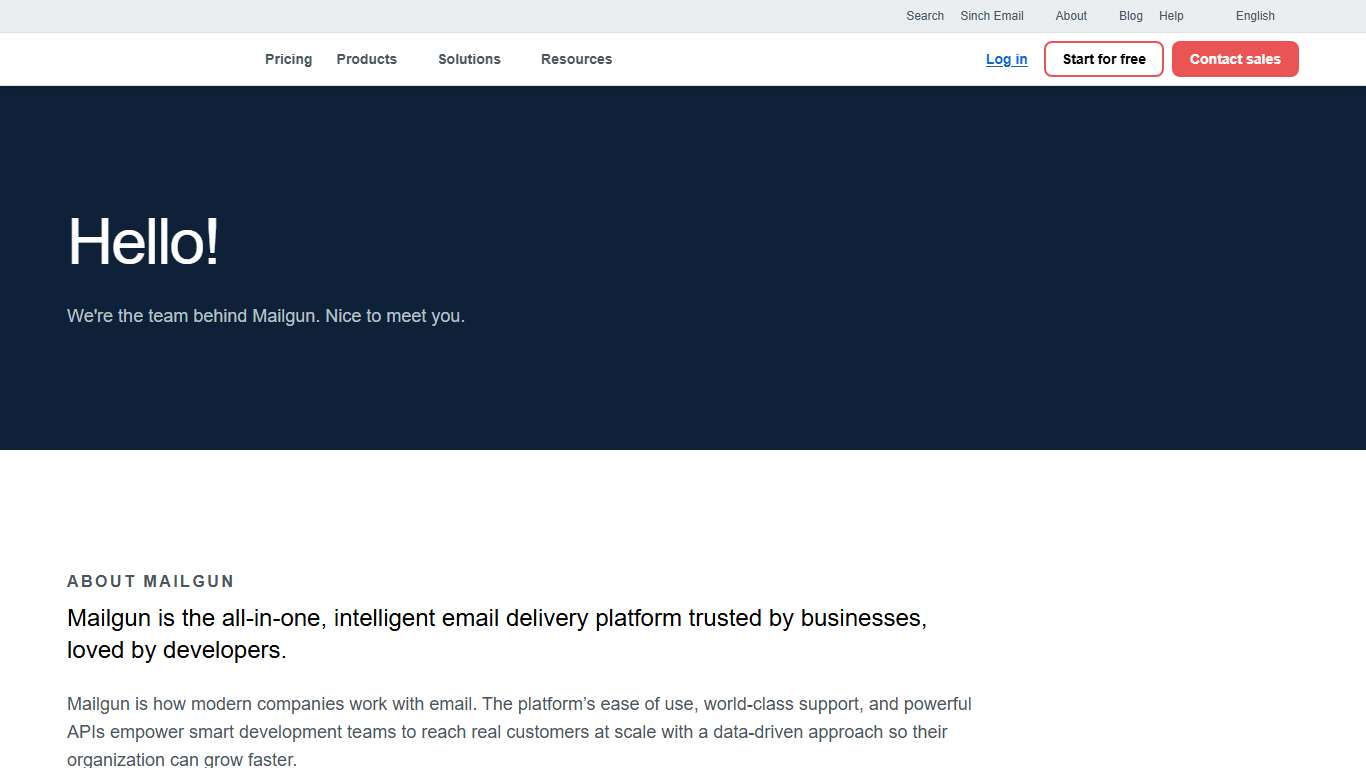Click the ABOUT MAILGUN section label
Screen dimensions: 1366x768
click(x=150, y=581)
